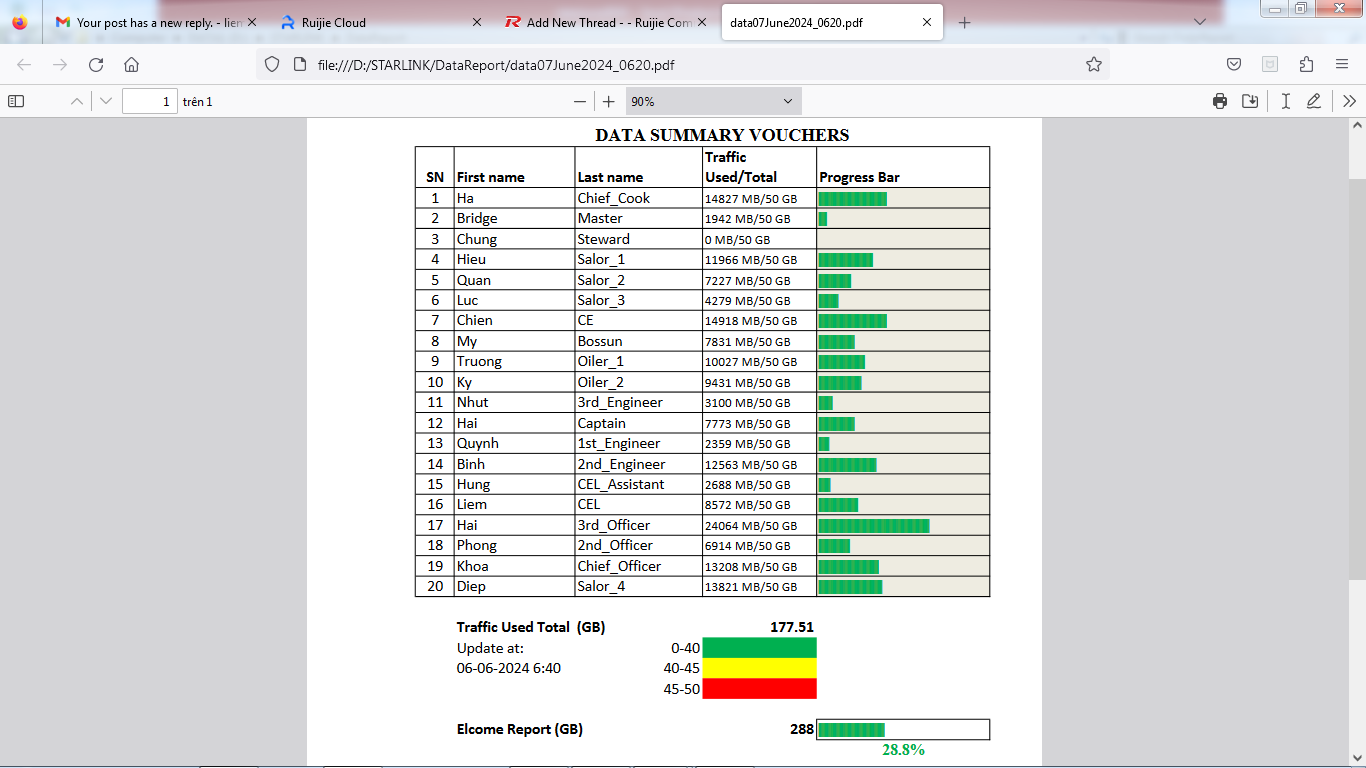The height and width of the screenshot is (768, 1366).
Task: Open the list all tabs dropdown
Action: coord(1200,21)
